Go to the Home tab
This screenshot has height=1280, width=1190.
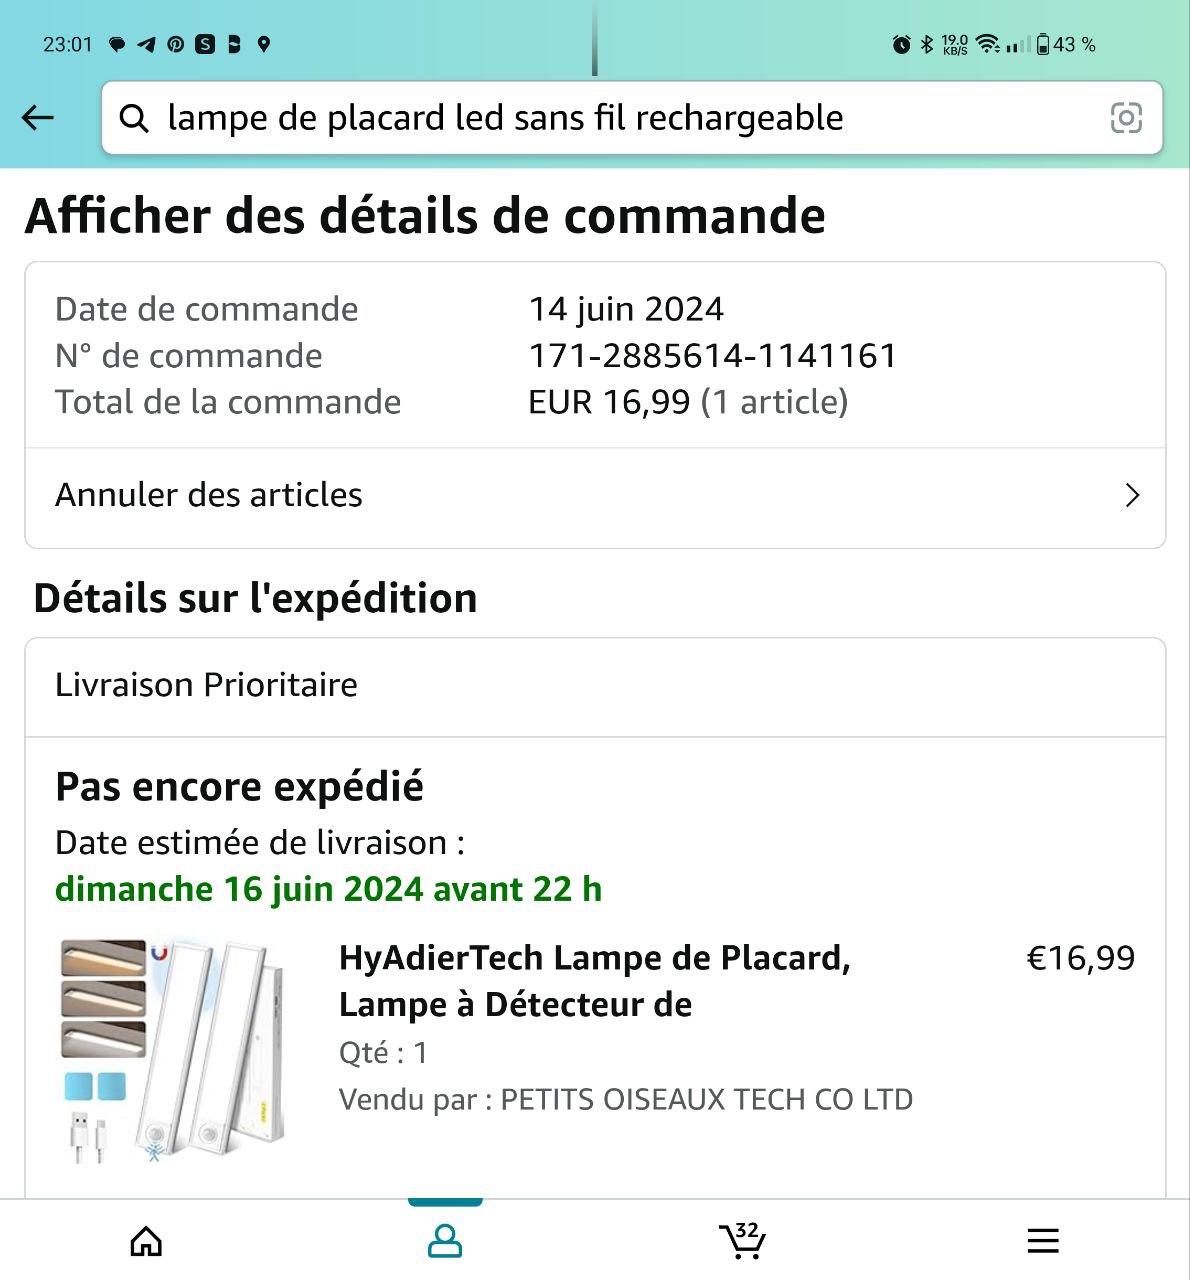147,1242
